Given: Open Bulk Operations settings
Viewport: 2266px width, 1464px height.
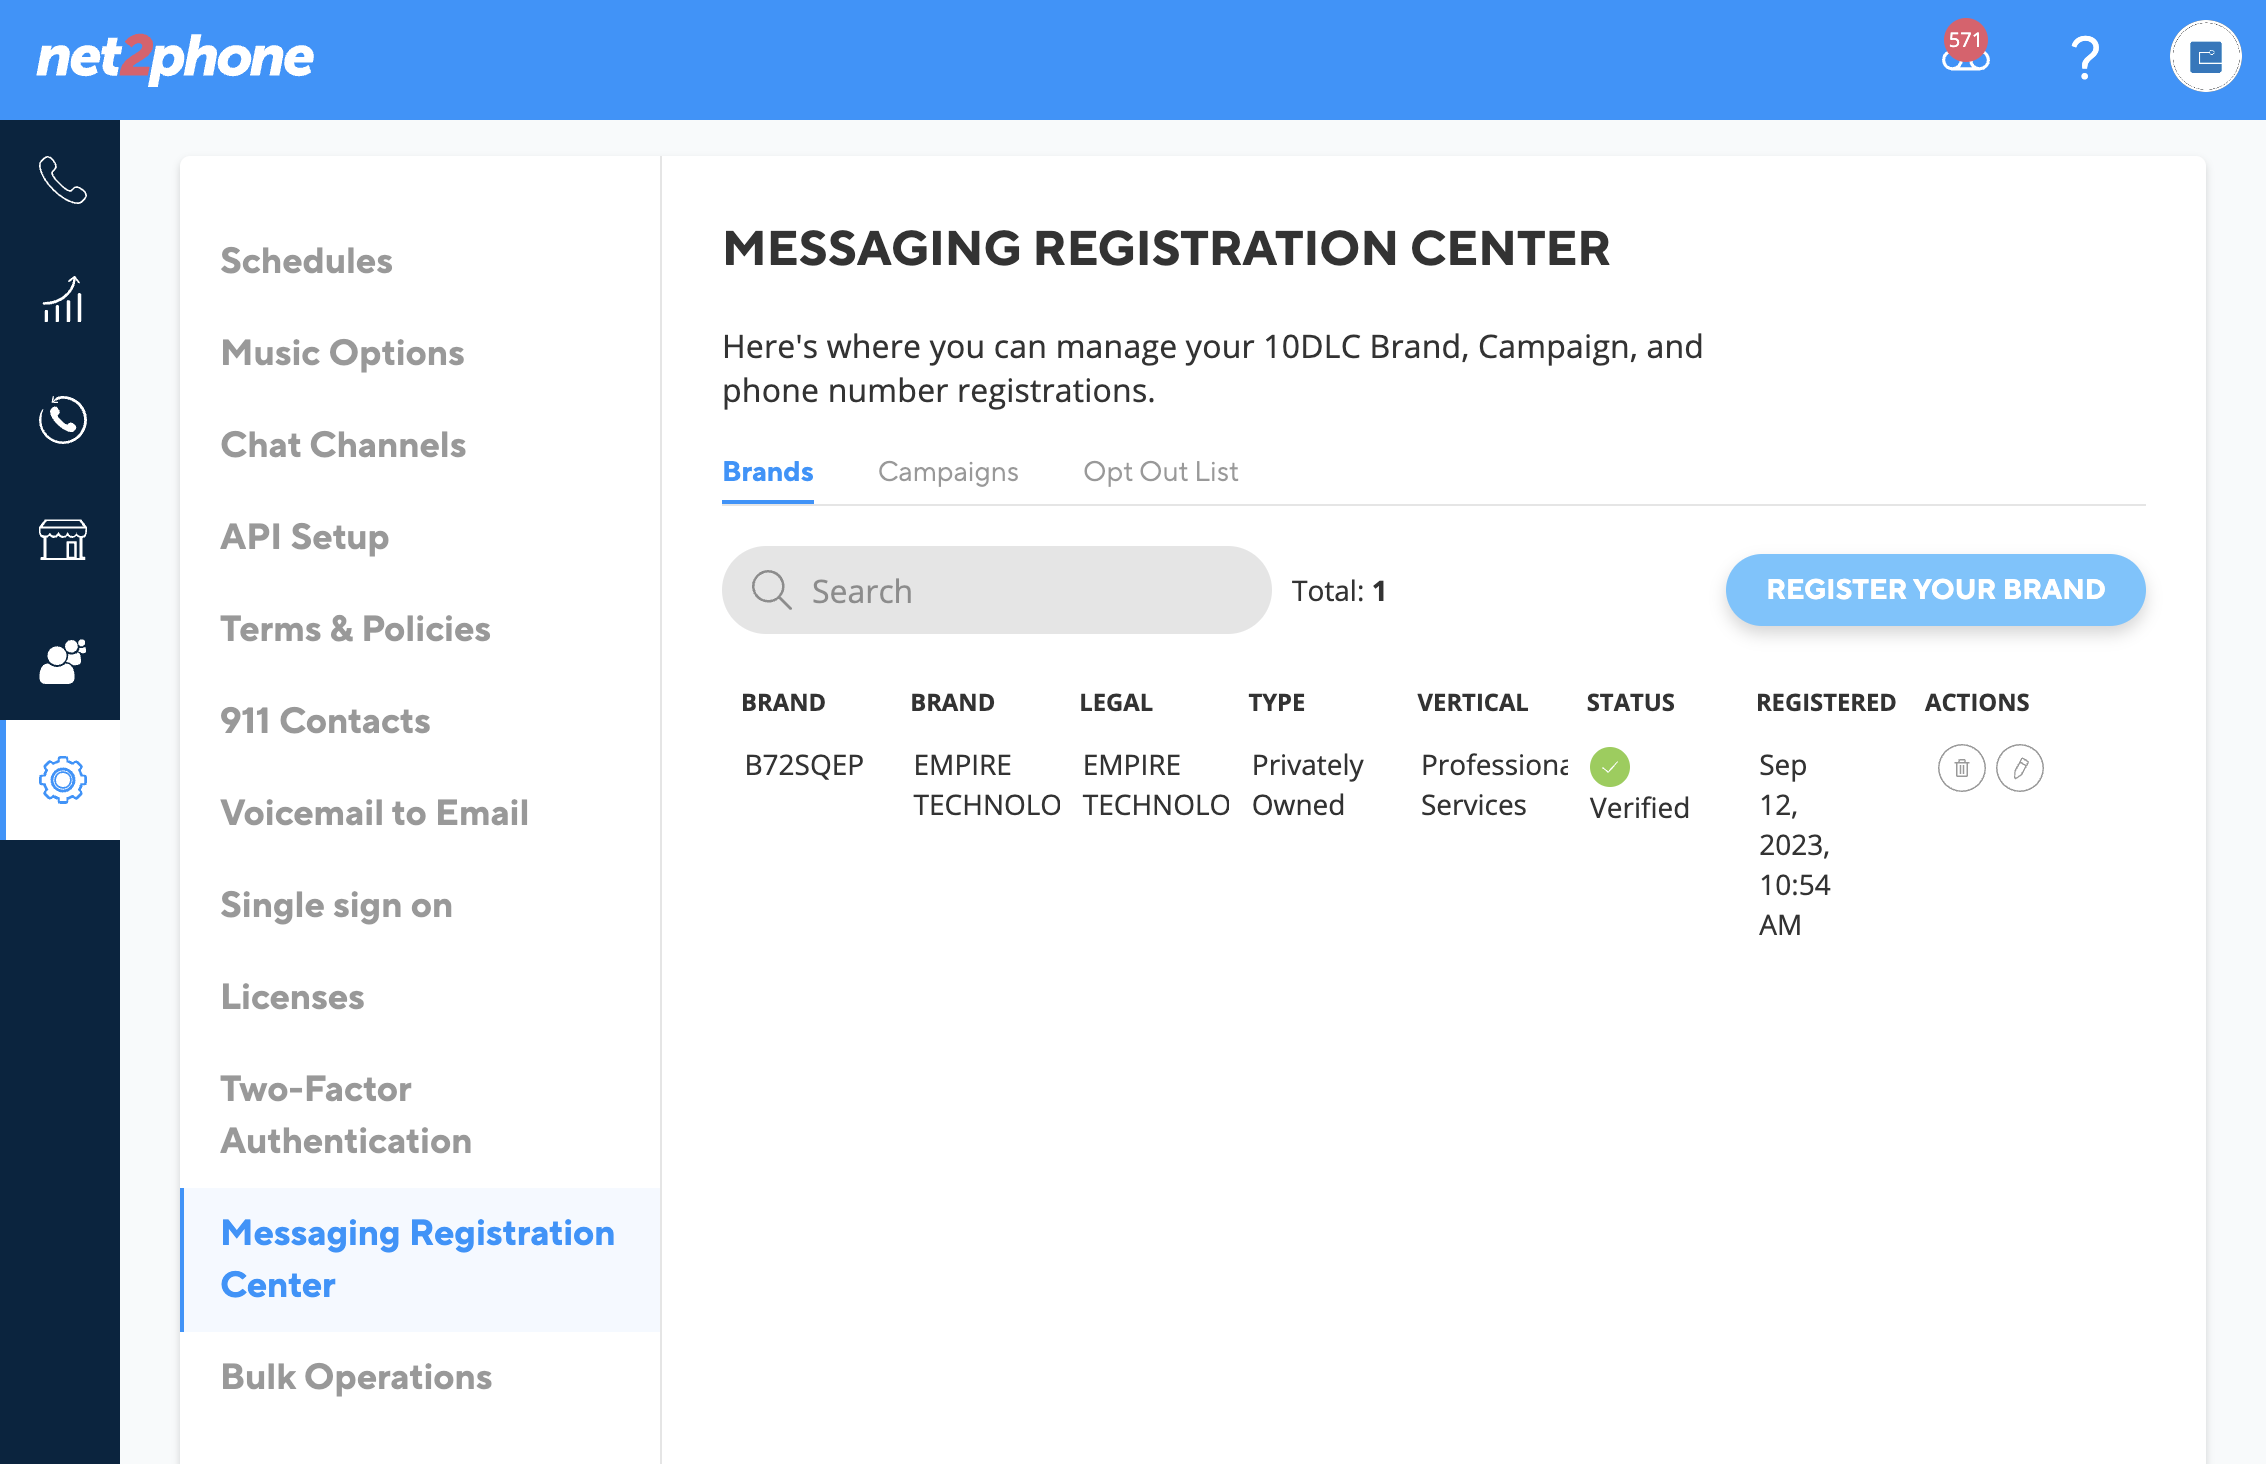Looking at the screenshot, I should 356,1377.
